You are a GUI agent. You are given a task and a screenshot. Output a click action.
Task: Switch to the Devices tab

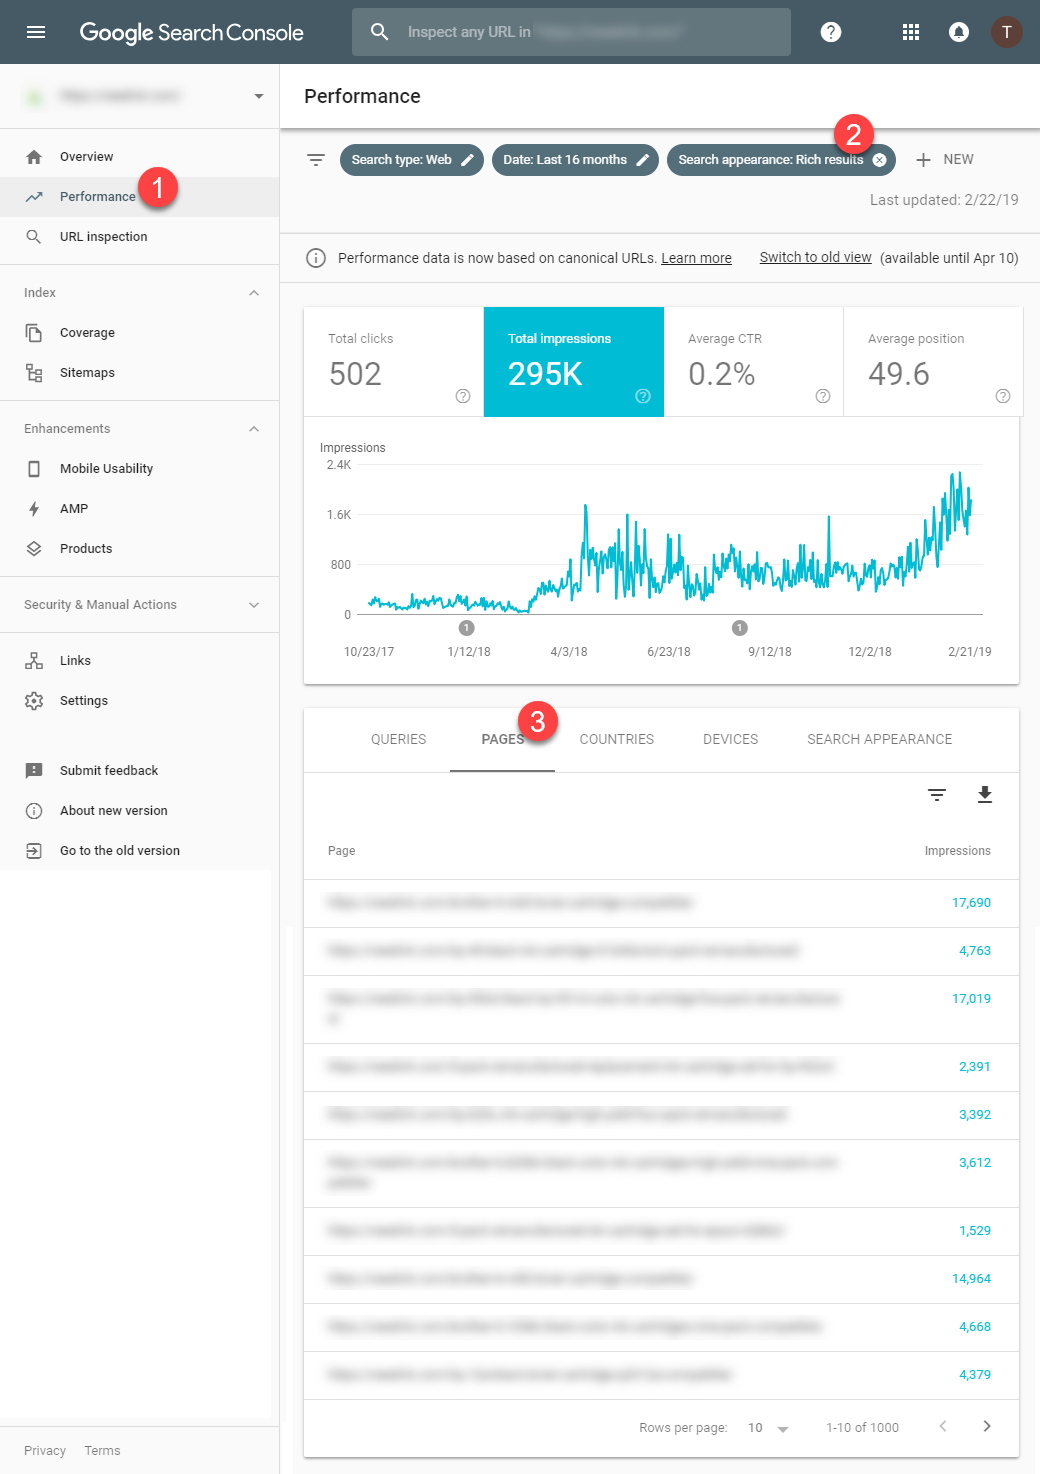(731, 740)
